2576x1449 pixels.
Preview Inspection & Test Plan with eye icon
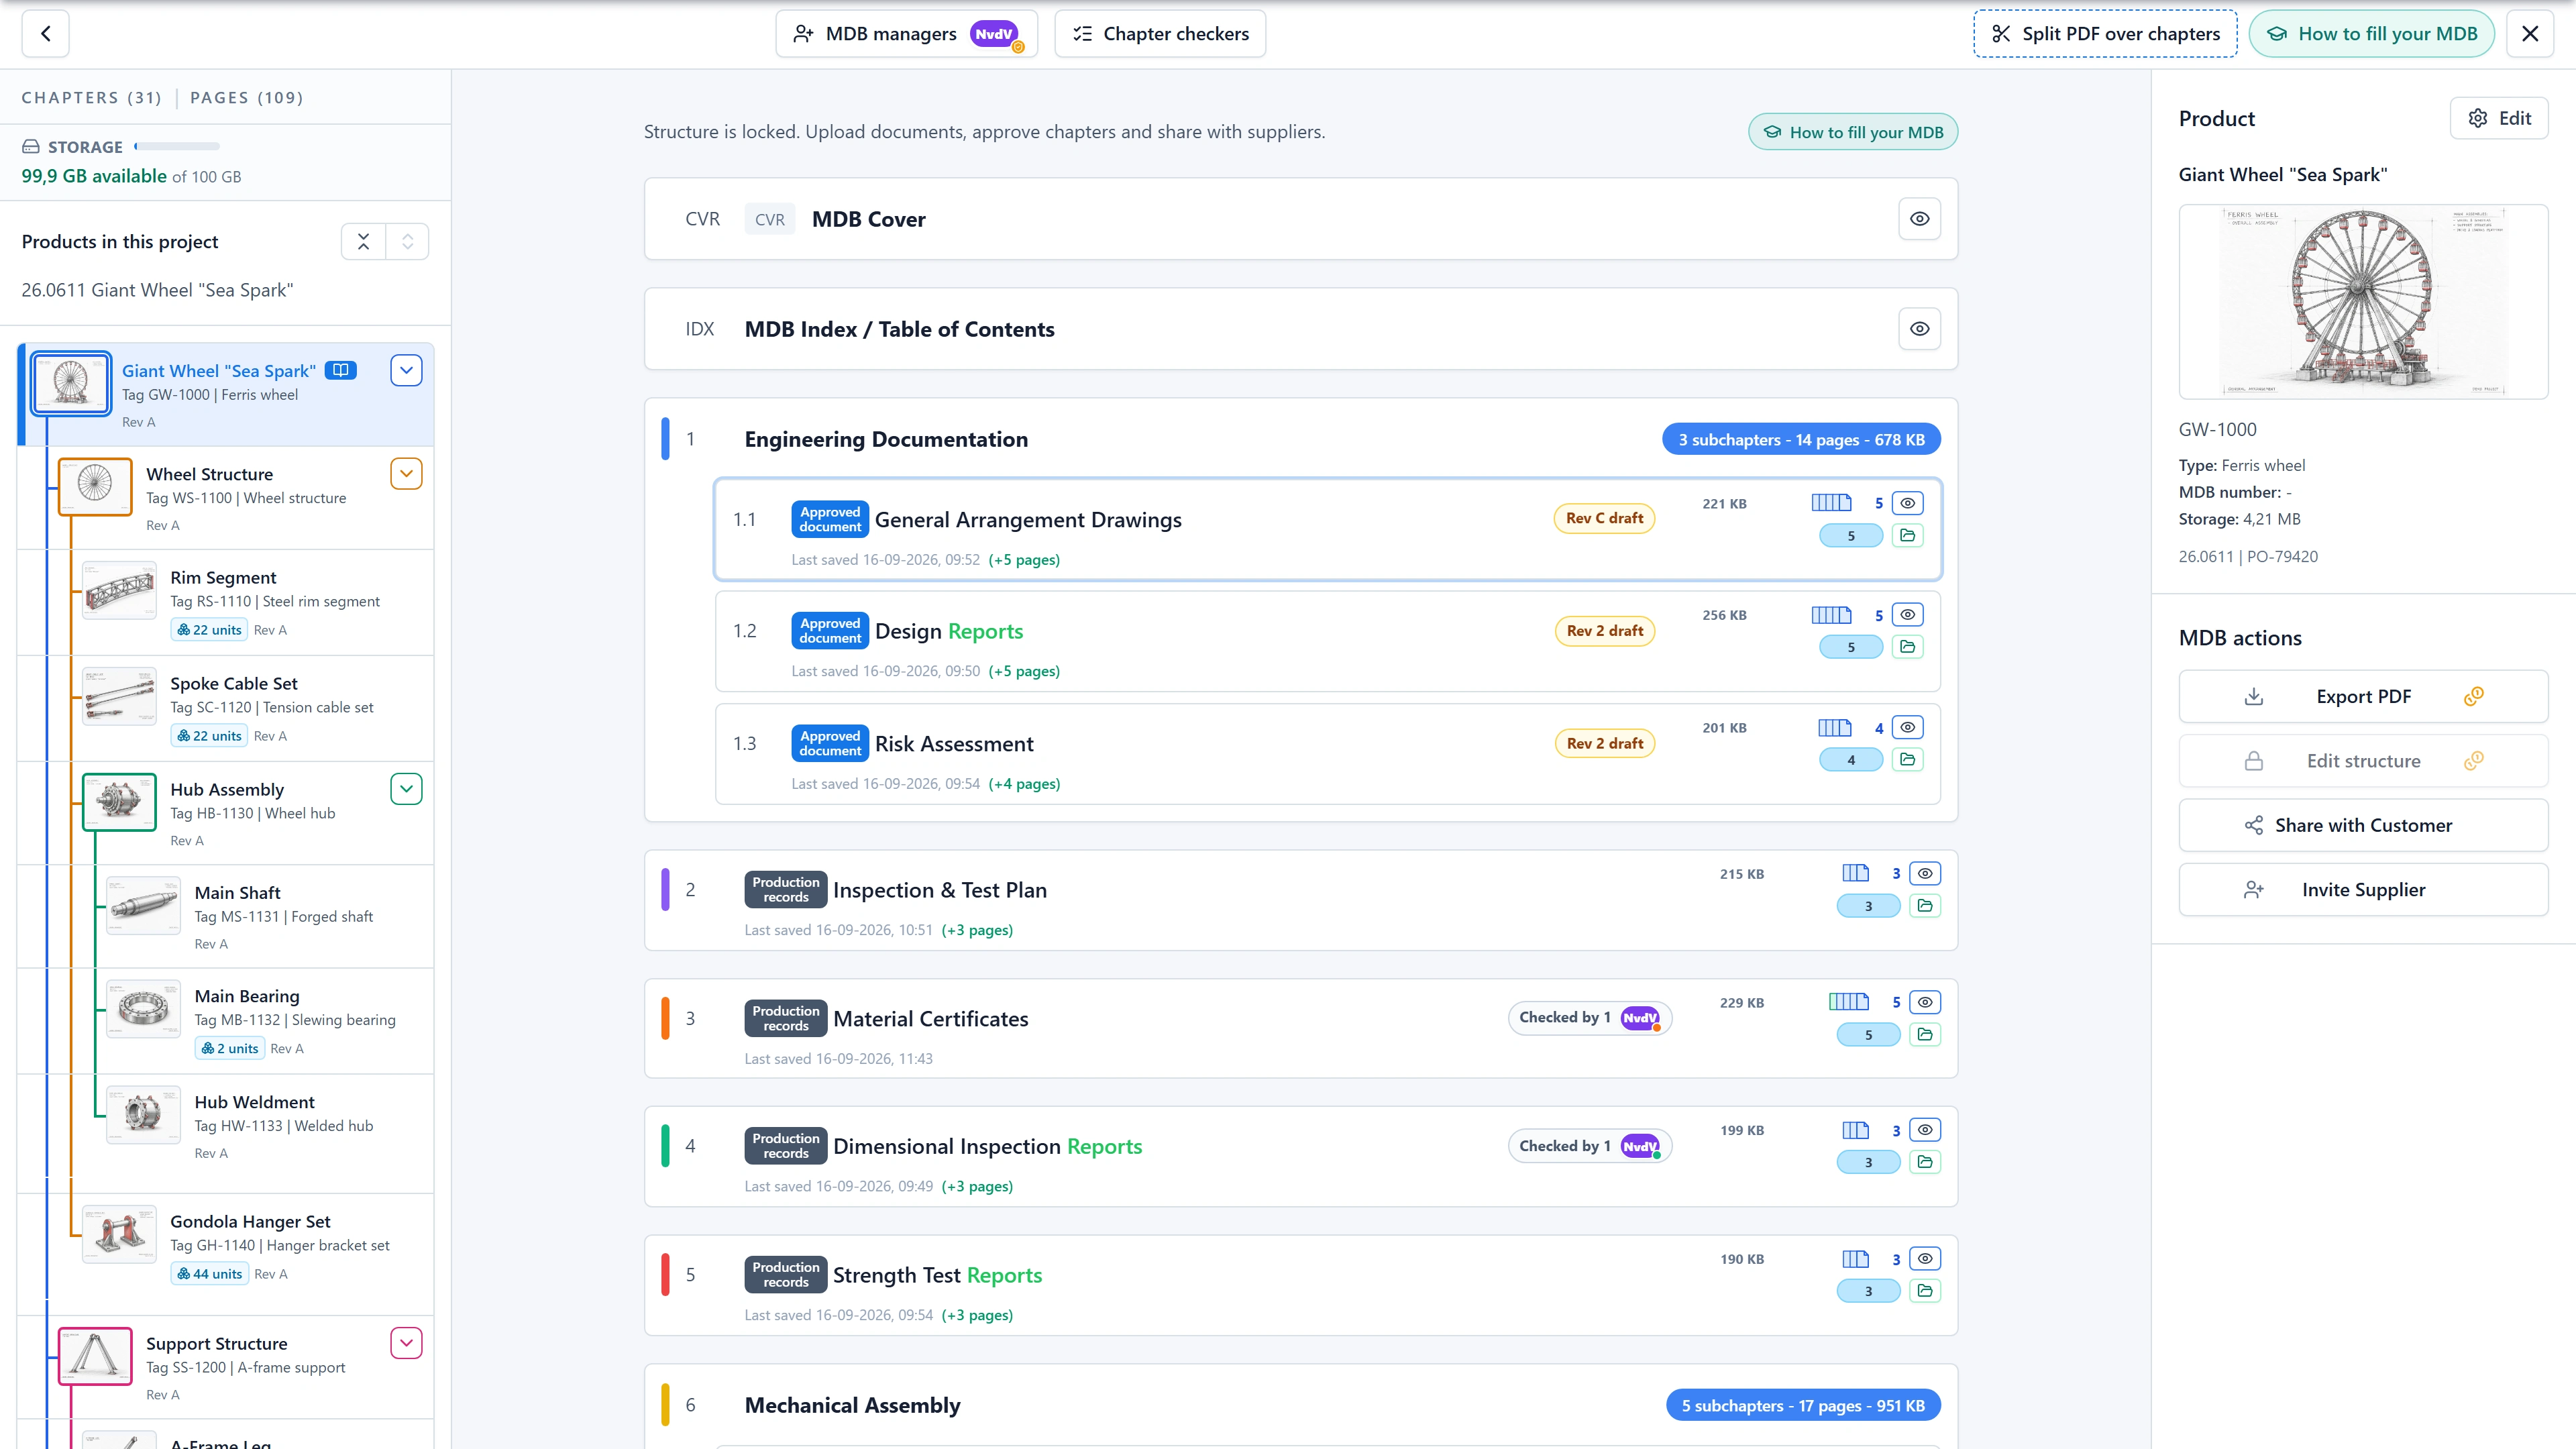click(1924, 873)
